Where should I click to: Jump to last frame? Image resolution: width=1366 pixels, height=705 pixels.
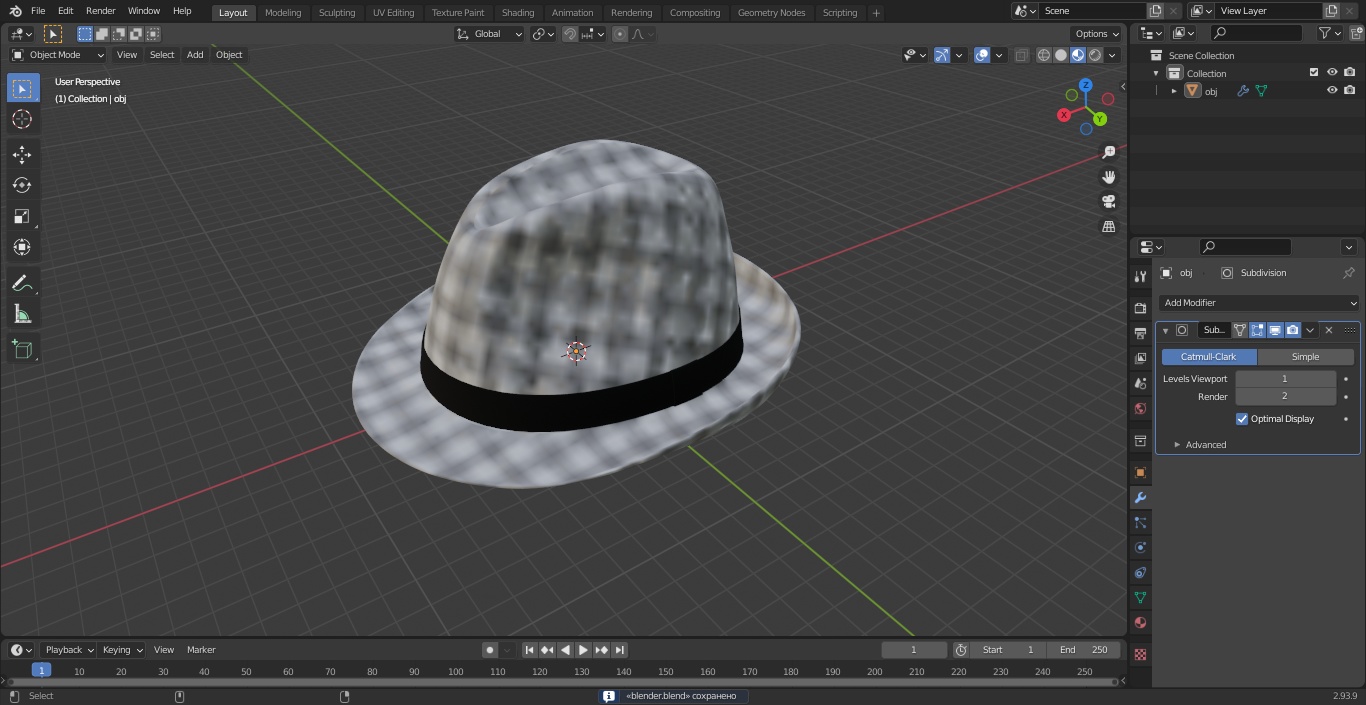point(620,650)
